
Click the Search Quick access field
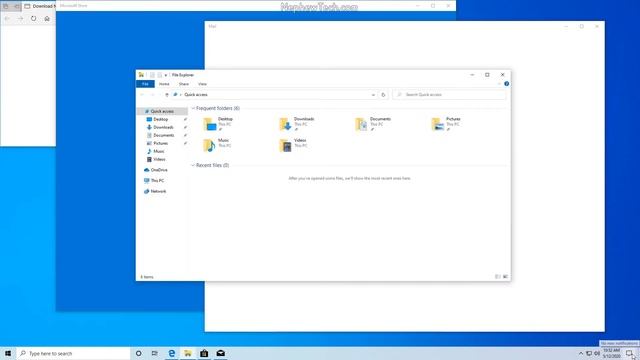click(x=449, y=95)
